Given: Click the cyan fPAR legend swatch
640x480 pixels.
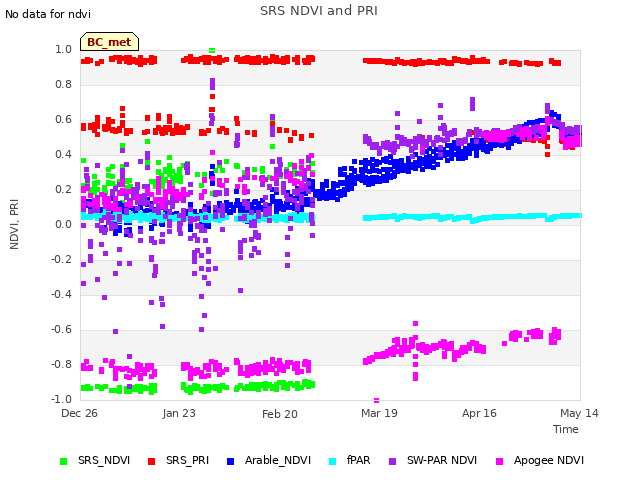Looking at the screenshot, I should [x=333, y=461].
